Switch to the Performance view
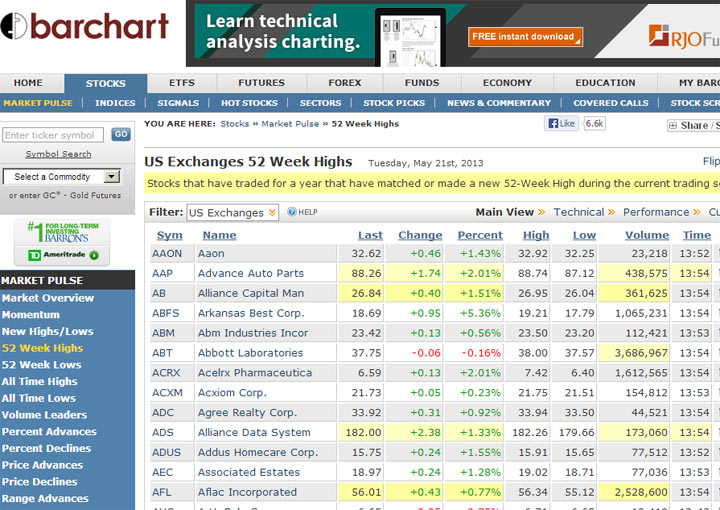The width and height of the screenshot is (720, 510). tap(656, 212)
